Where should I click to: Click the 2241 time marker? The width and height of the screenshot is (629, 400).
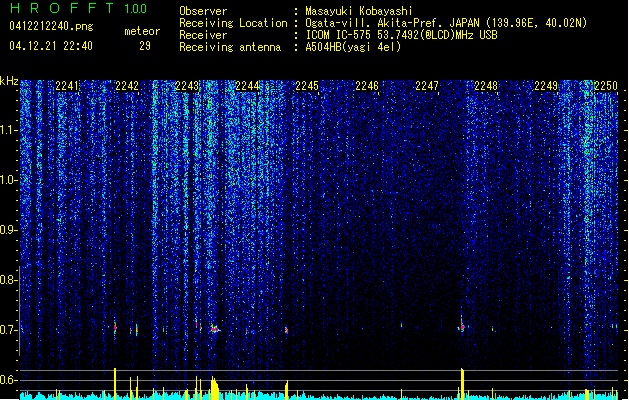67,86
